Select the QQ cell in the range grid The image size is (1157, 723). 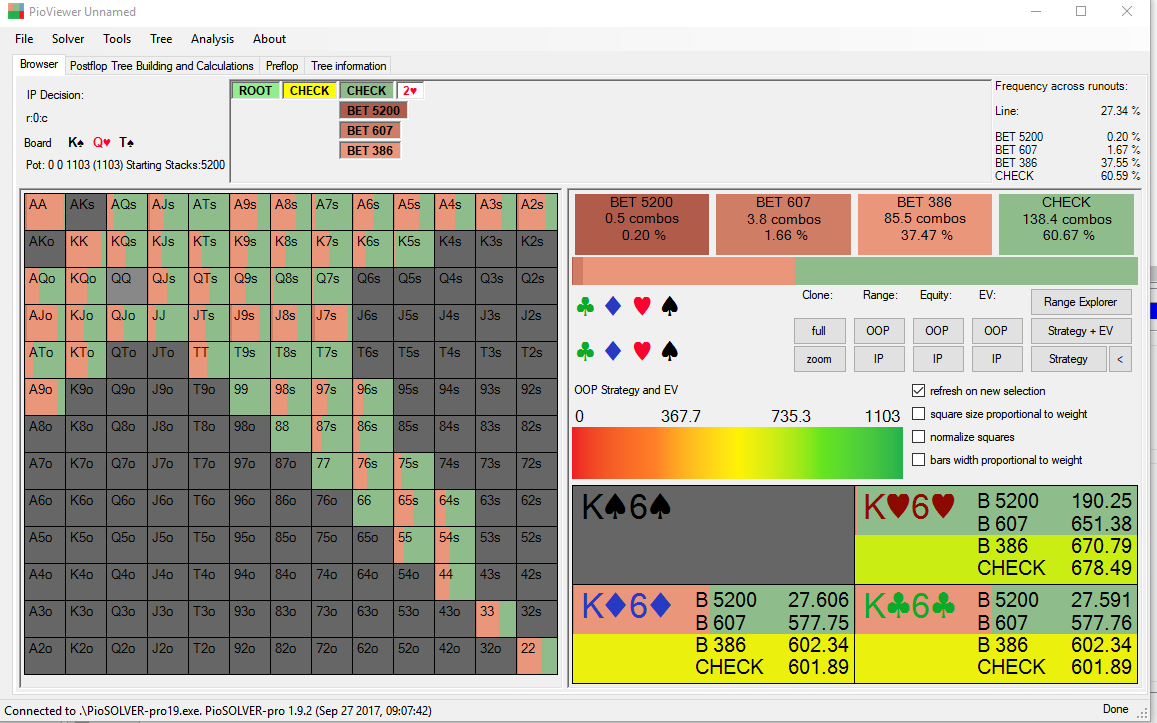point(127,286)
